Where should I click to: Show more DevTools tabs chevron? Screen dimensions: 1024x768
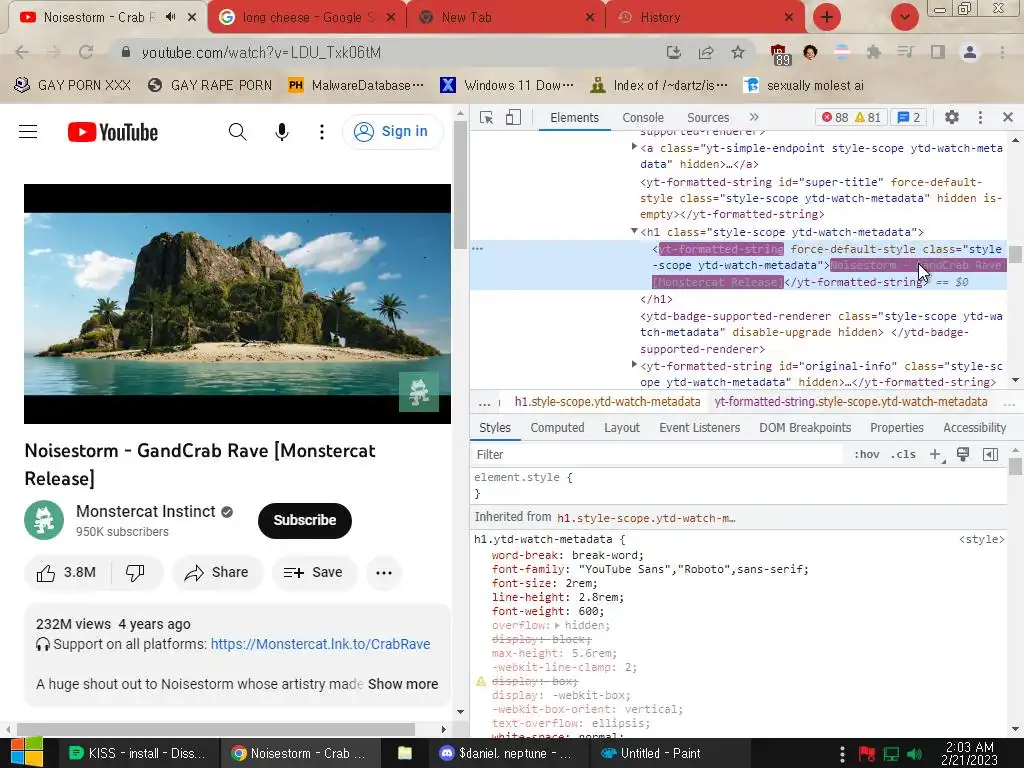tap(754, 117)
